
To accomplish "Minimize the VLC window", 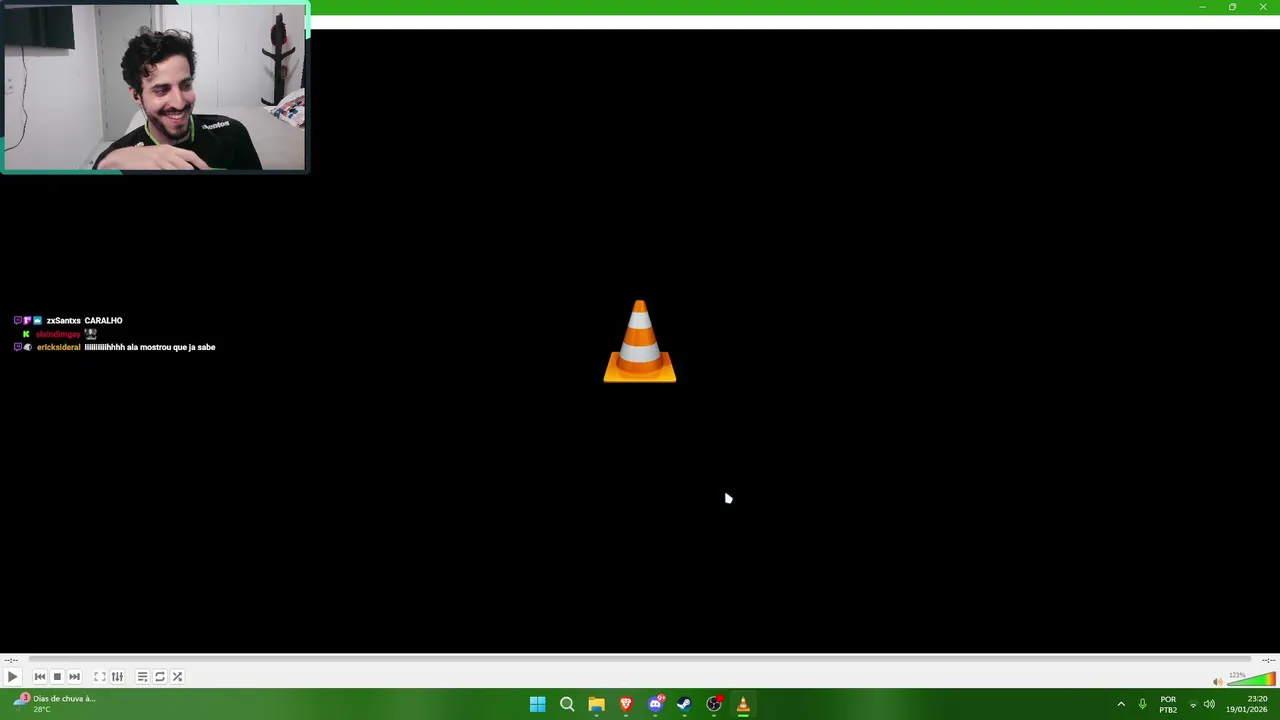I will coord(1202,7).
